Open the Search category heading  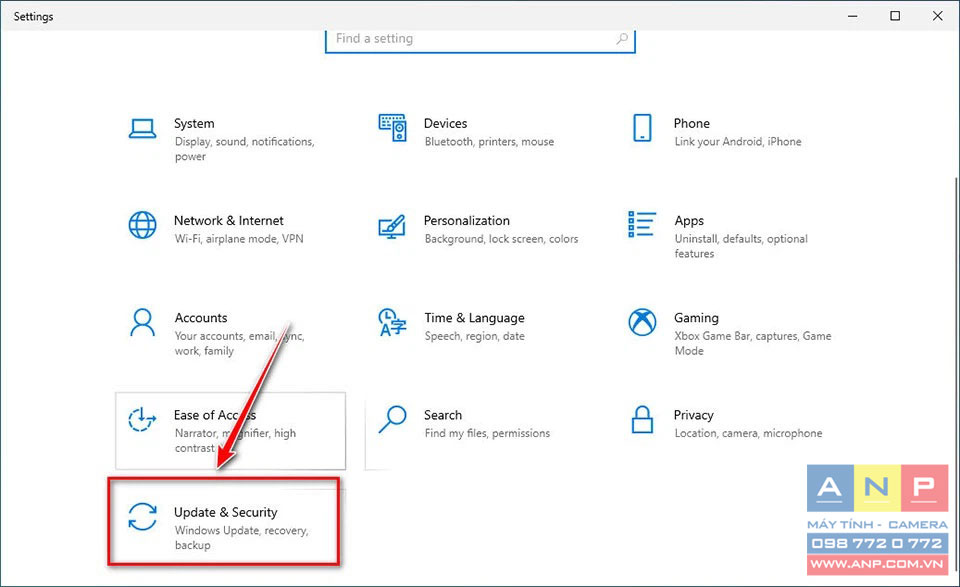[x=443, y=415]
